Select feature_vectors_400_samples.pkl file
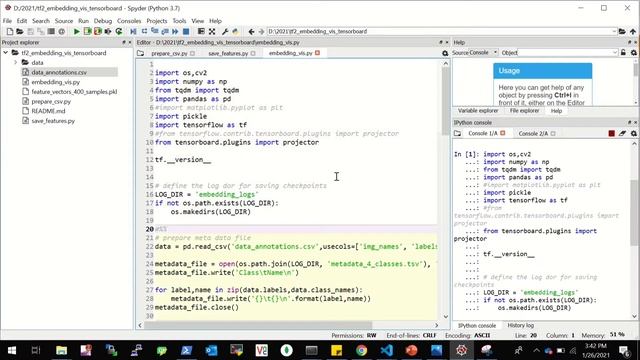 pos(74,92)
